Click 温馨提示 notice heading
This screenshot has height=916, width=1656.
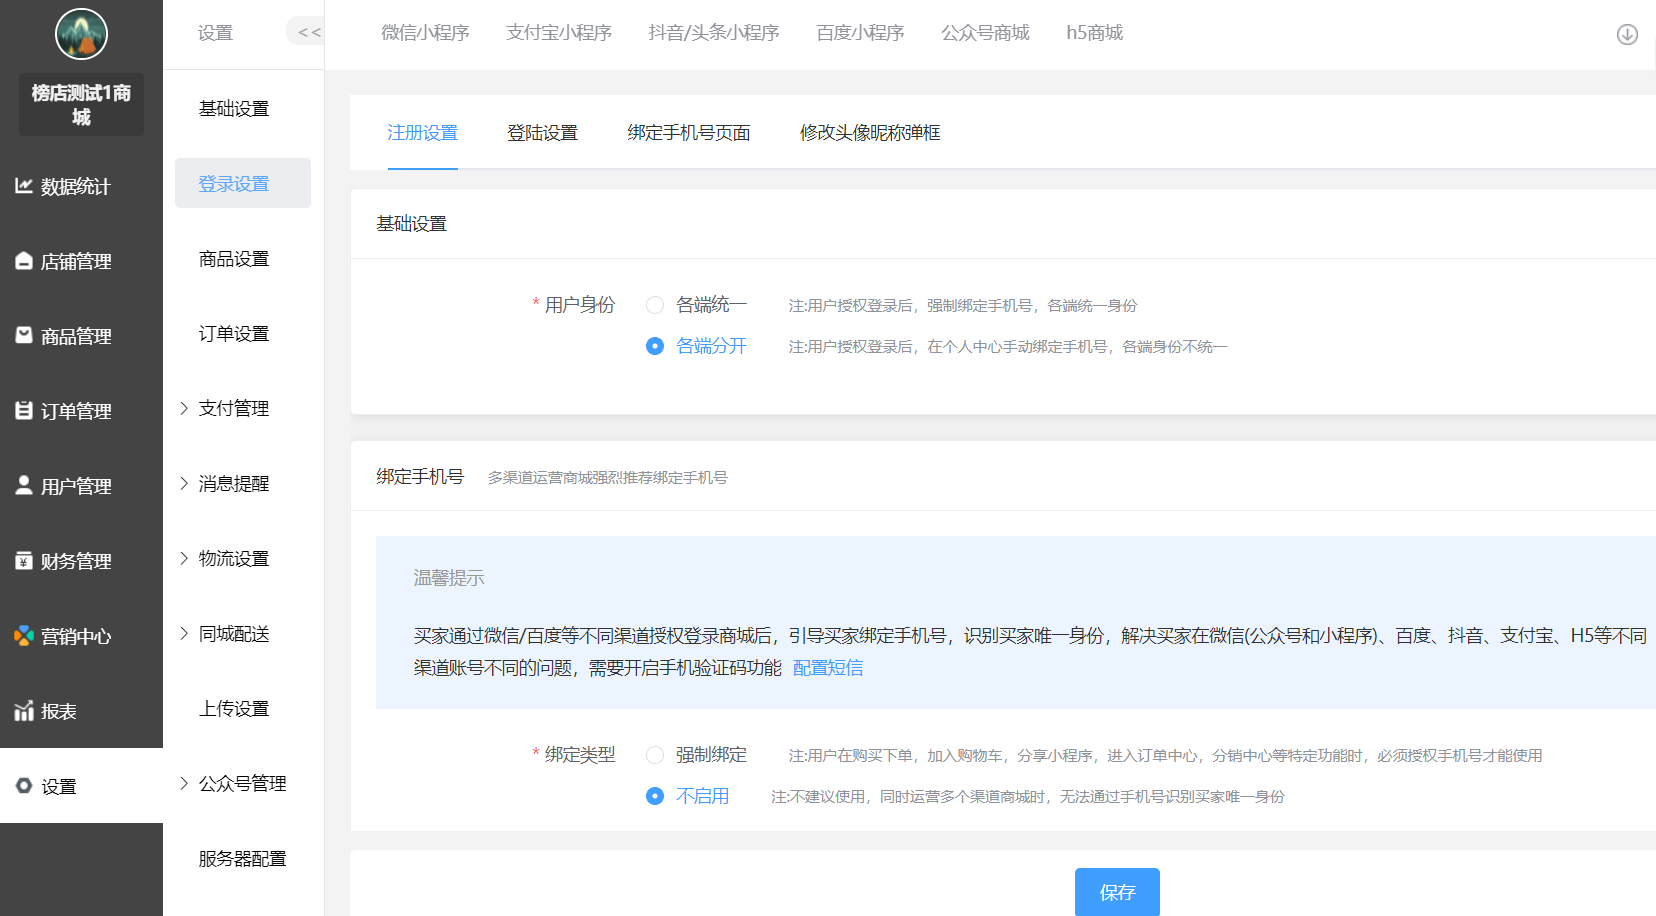[x=449, y=578]
